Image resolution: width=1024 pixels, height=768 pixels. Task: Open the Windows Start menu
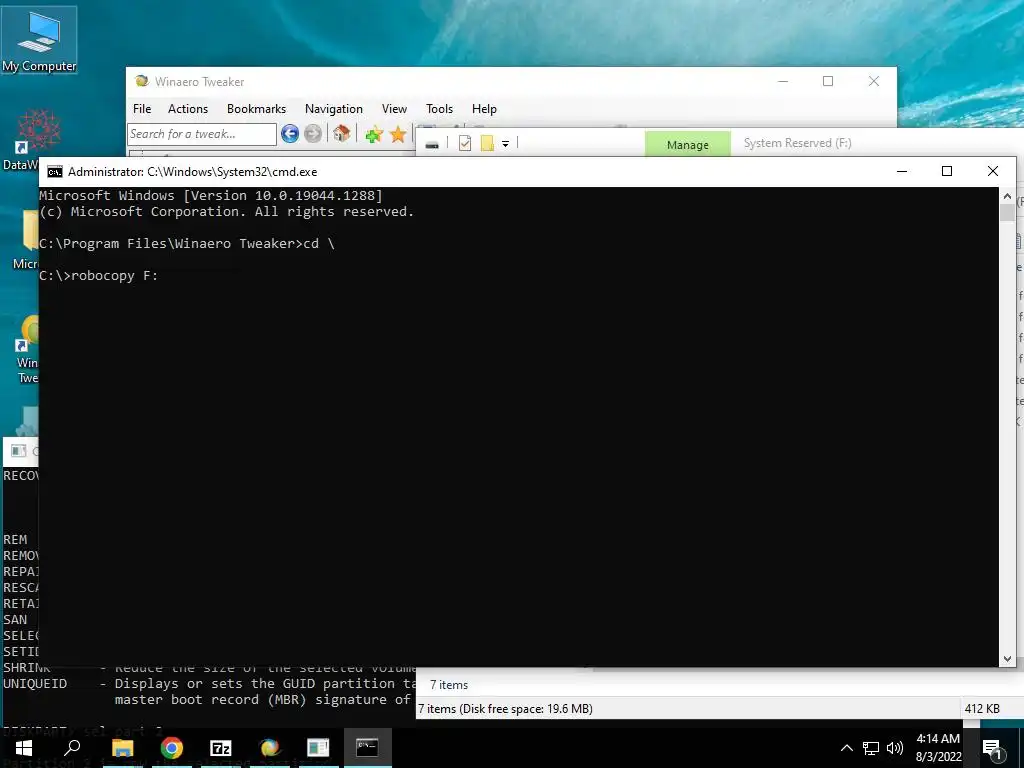click(24, 748)
